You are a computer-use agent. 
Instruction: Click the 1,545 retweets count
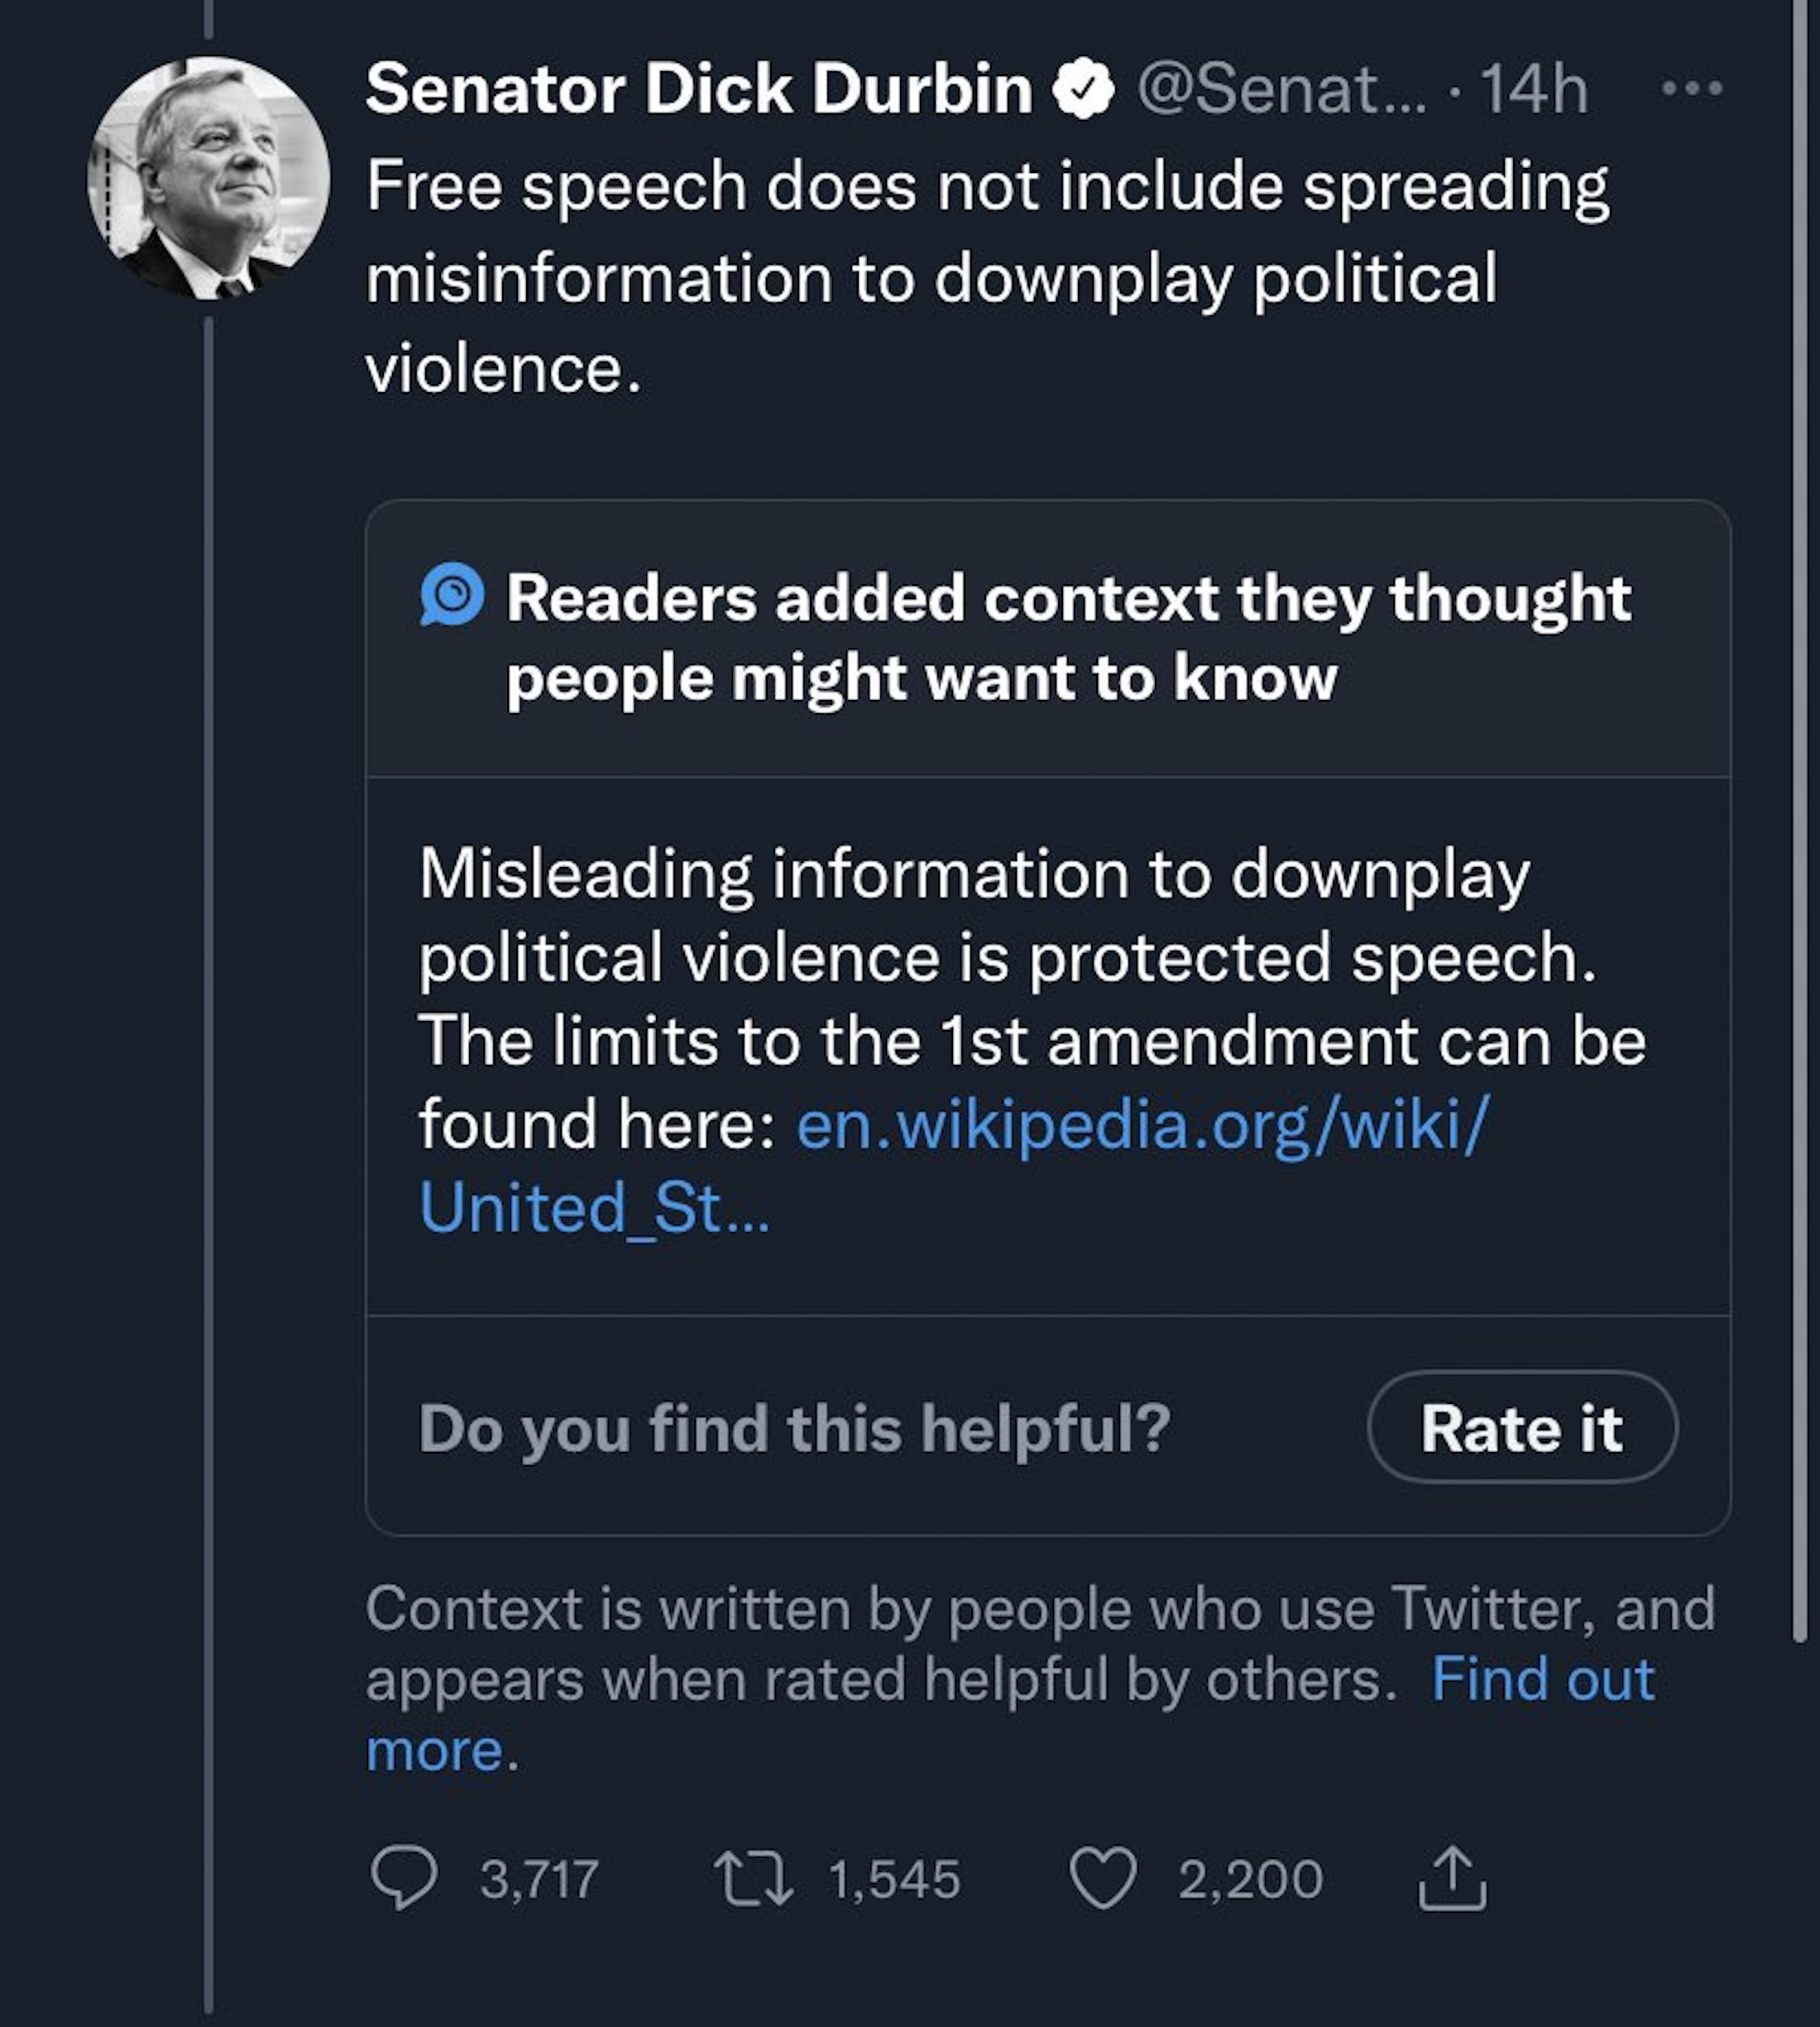click(894, 1879)
